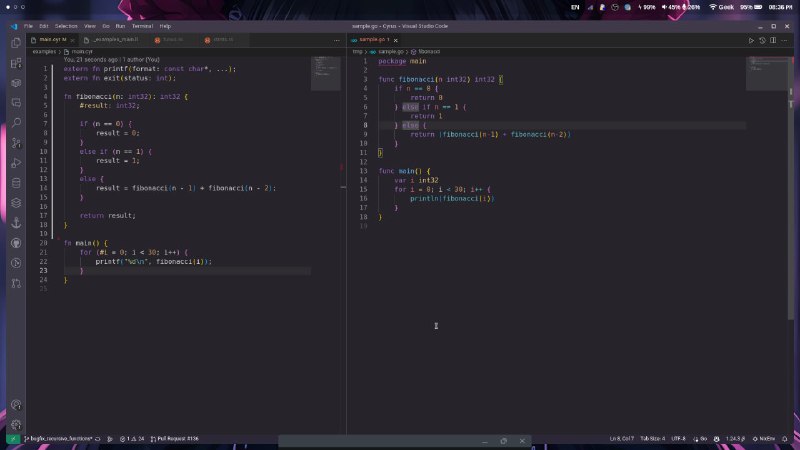Open timeline history icon in right editor toolbar
The width and height of the screenshot is (800, 450).
(x=762, y=40)
